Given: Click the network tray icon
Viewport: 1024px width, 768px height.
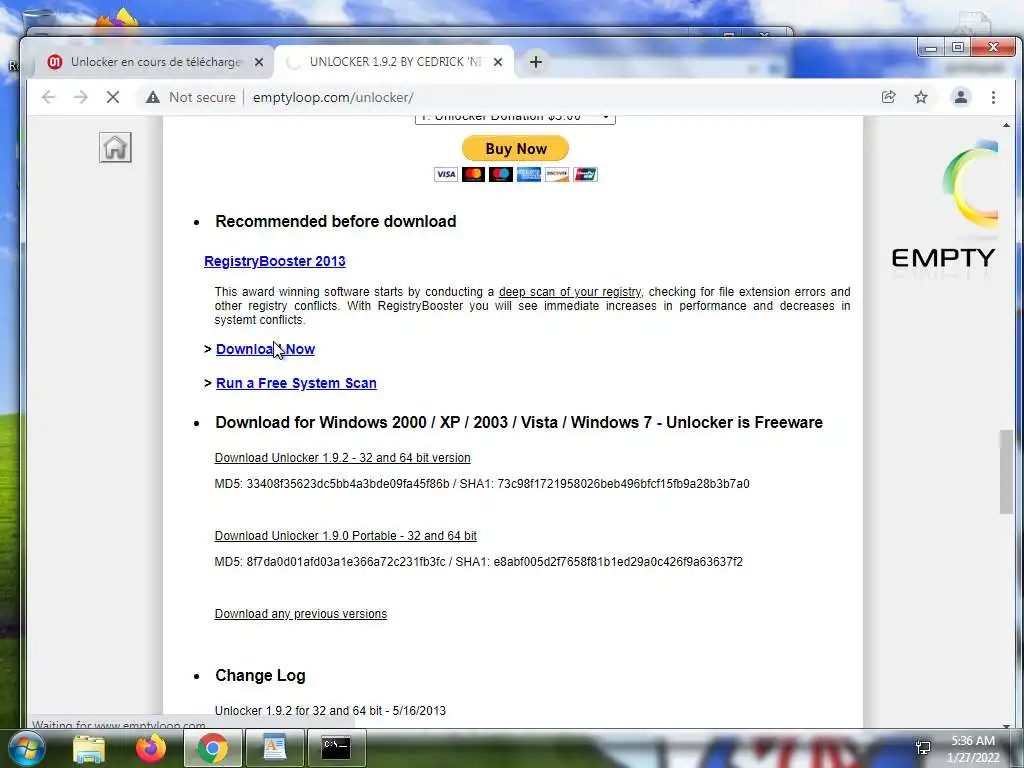Looking at the screenshot, I should click(923, 748).
